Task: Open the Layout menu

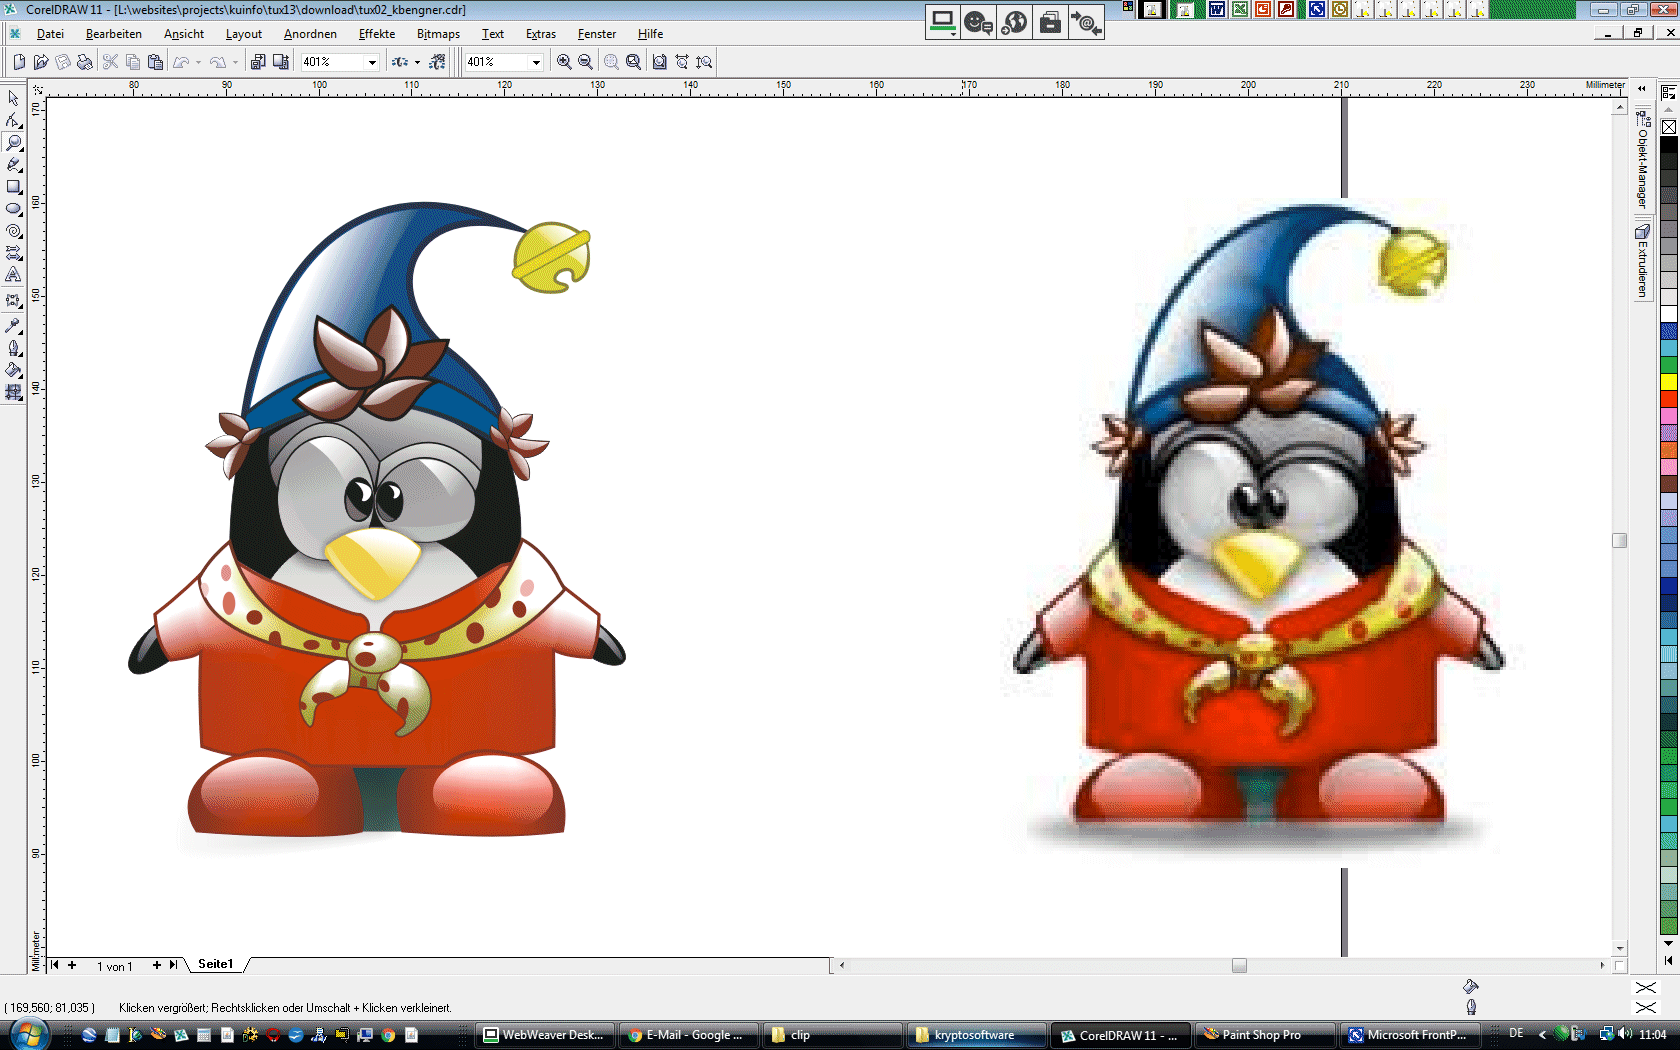Action: [244, 34]
